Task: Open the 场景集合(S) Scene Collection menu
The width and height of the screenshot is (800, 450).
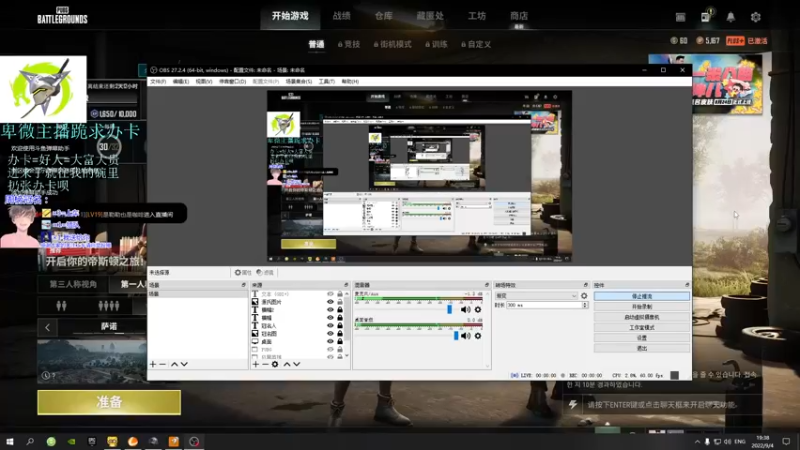Action: tap(298, 82)
